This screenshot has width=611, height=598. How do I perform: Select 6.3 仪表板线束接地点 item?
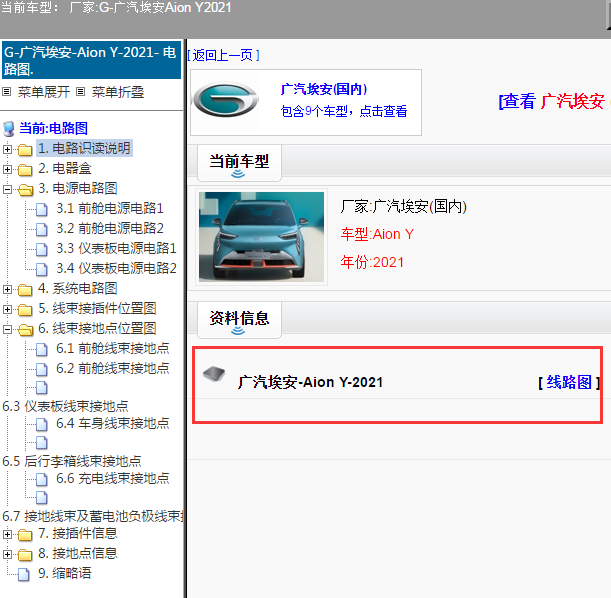coord(65,406)
